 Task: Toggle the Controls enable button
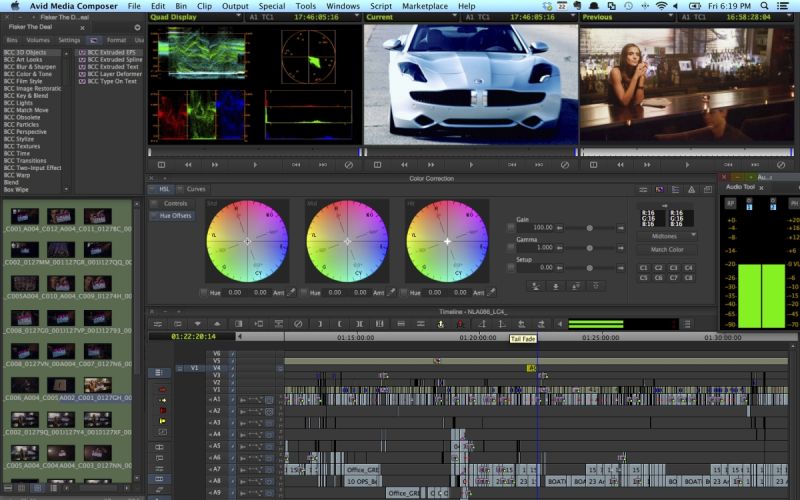tap(154, 203)
